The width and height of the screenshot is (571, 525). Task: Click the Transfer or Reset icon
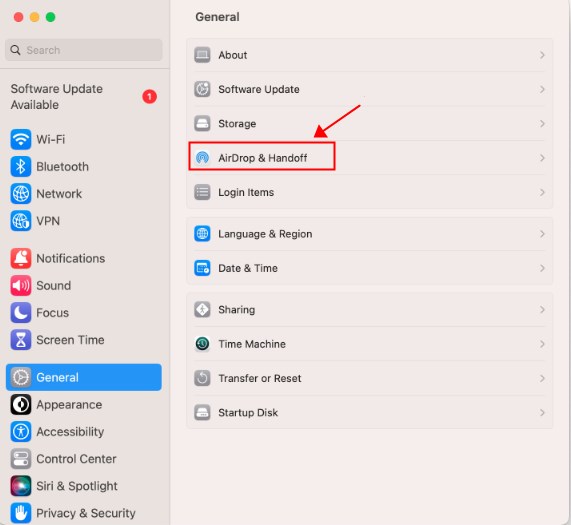[202, 378]
